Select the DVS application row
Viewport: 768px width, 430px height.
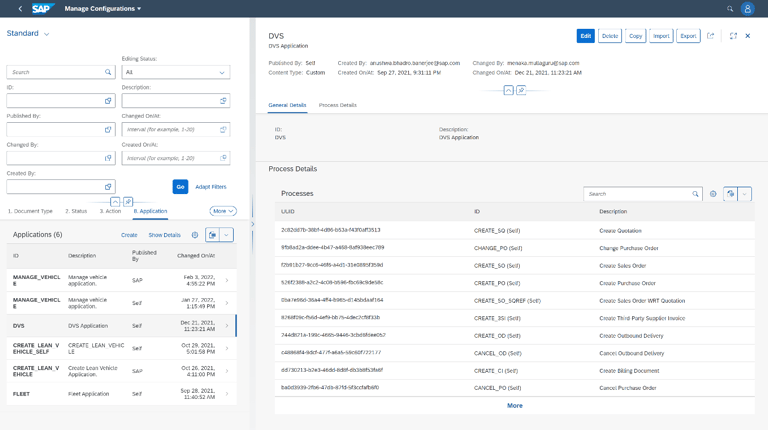point(121,326)
